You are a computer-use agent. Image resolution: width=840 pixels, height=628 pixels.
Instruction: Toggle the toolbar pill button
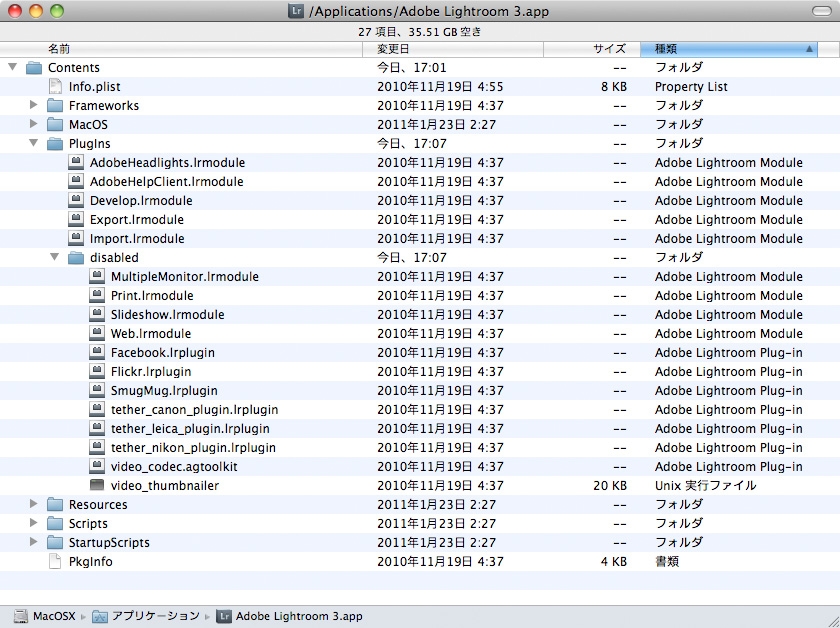[822, 11]
